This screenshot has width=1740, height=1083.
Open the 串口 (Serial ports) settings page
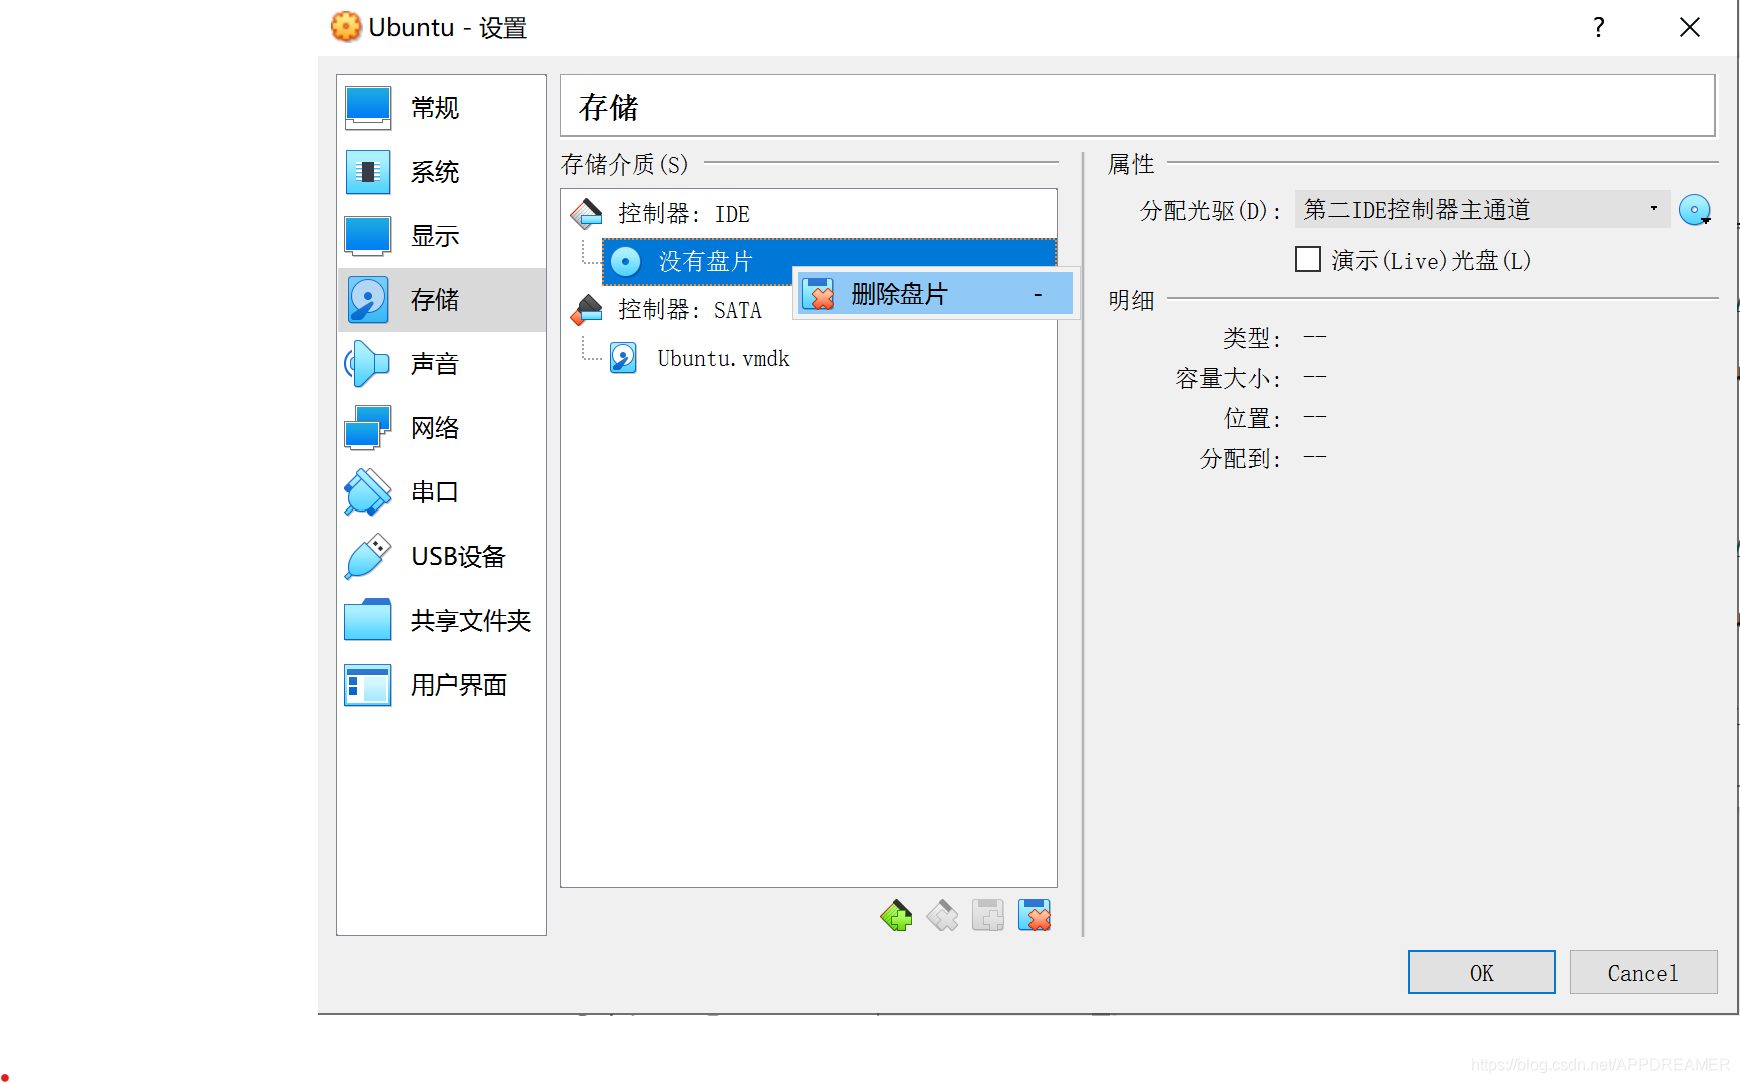(x=441, y=492)
